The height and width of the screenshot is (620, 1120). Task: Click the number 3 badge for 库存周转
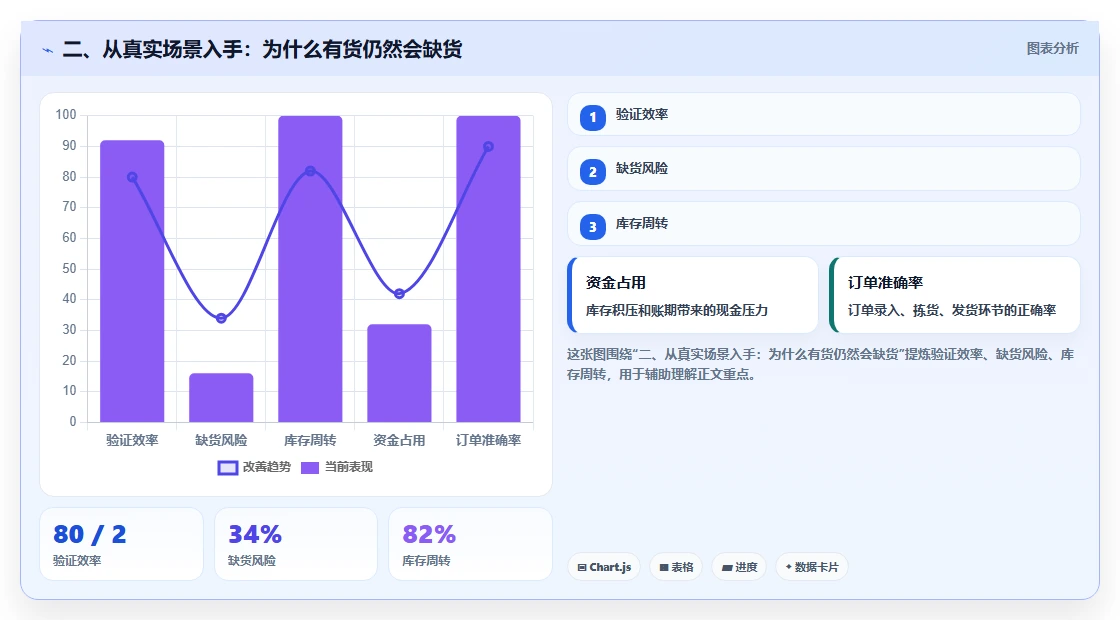(x=592, y=227)
